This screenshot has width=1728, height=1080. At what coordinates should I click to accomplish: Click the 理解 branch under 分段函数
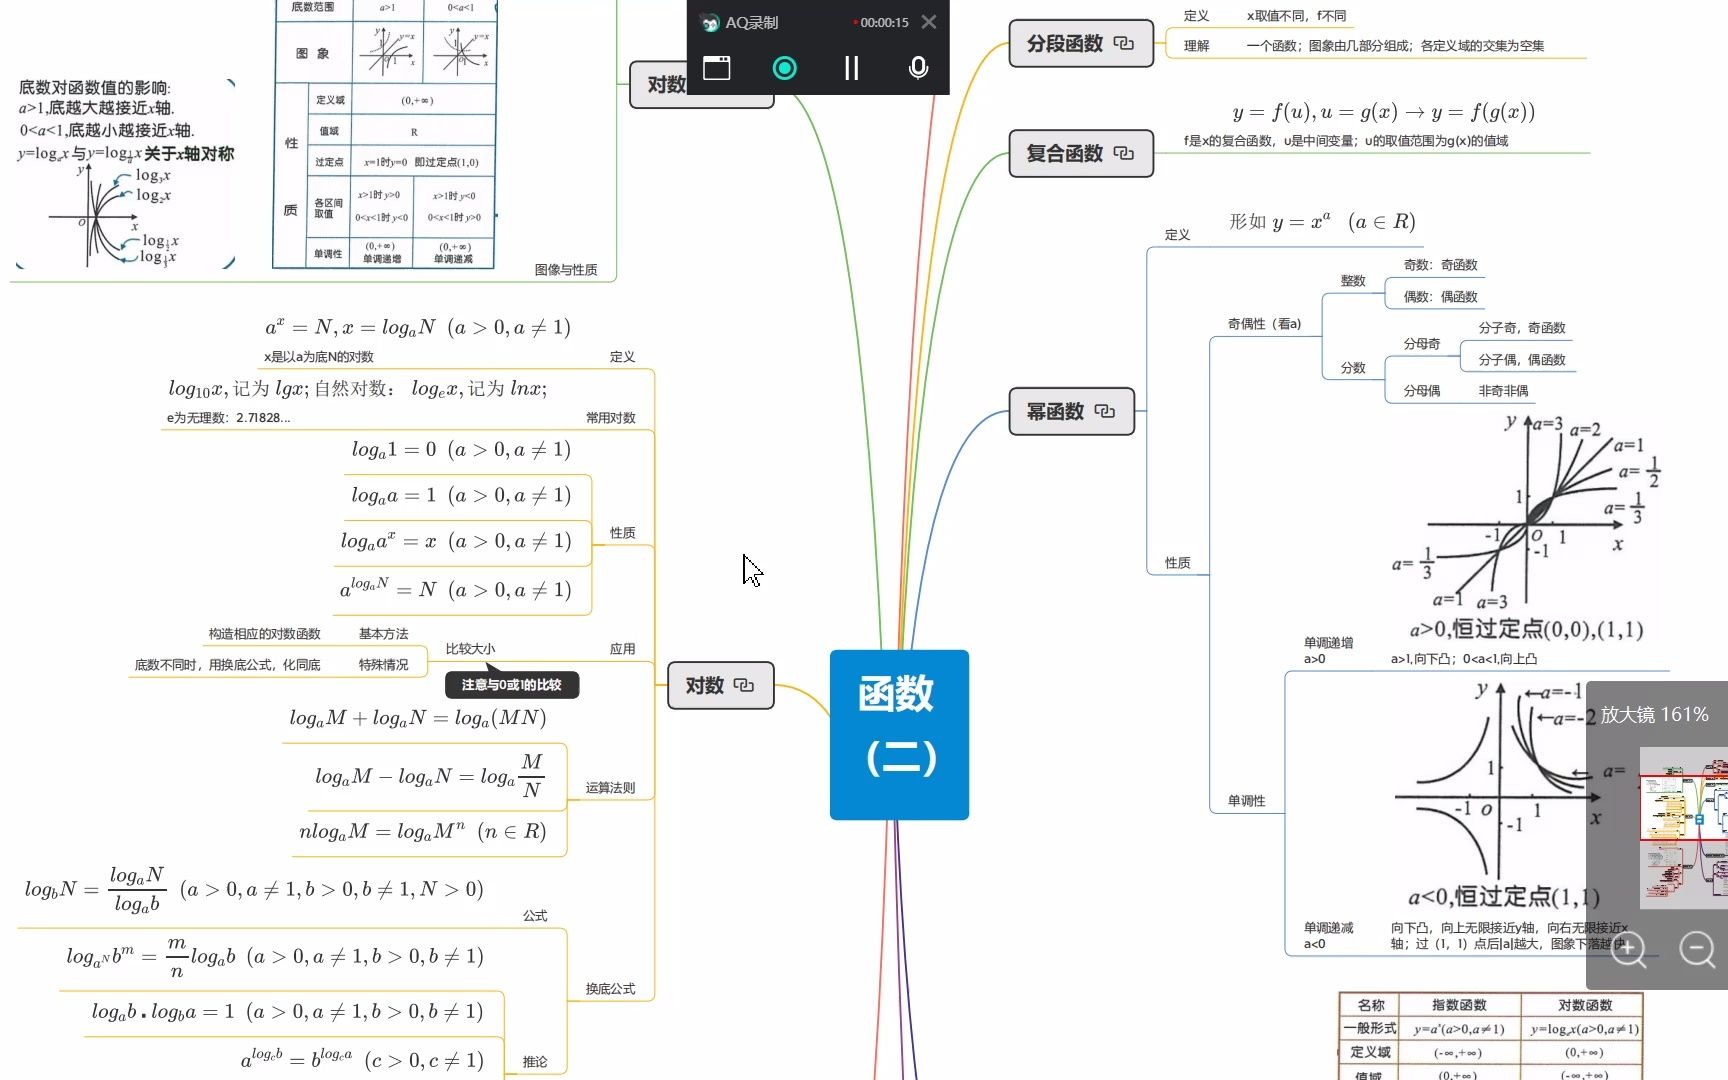pos(1196,46)
